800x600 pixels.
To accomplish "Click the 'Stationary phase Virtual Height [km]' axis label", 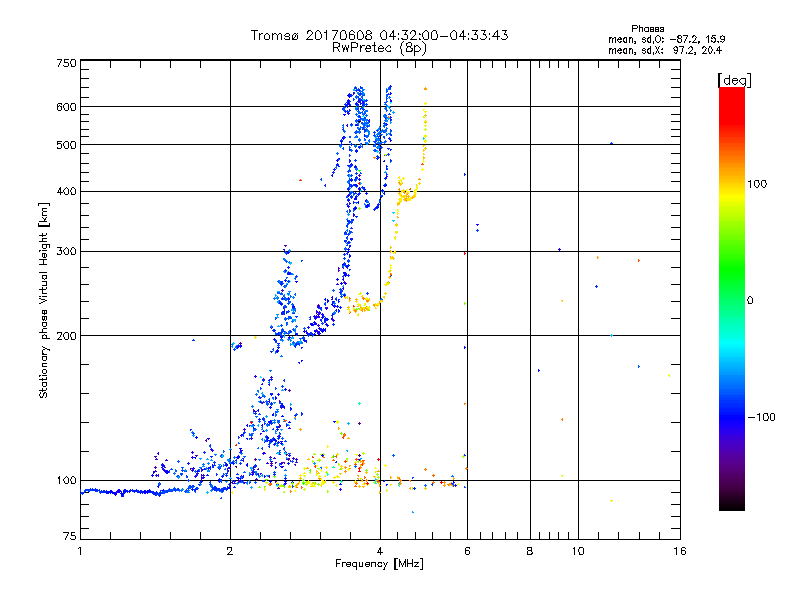I will (x=44, y=301).
